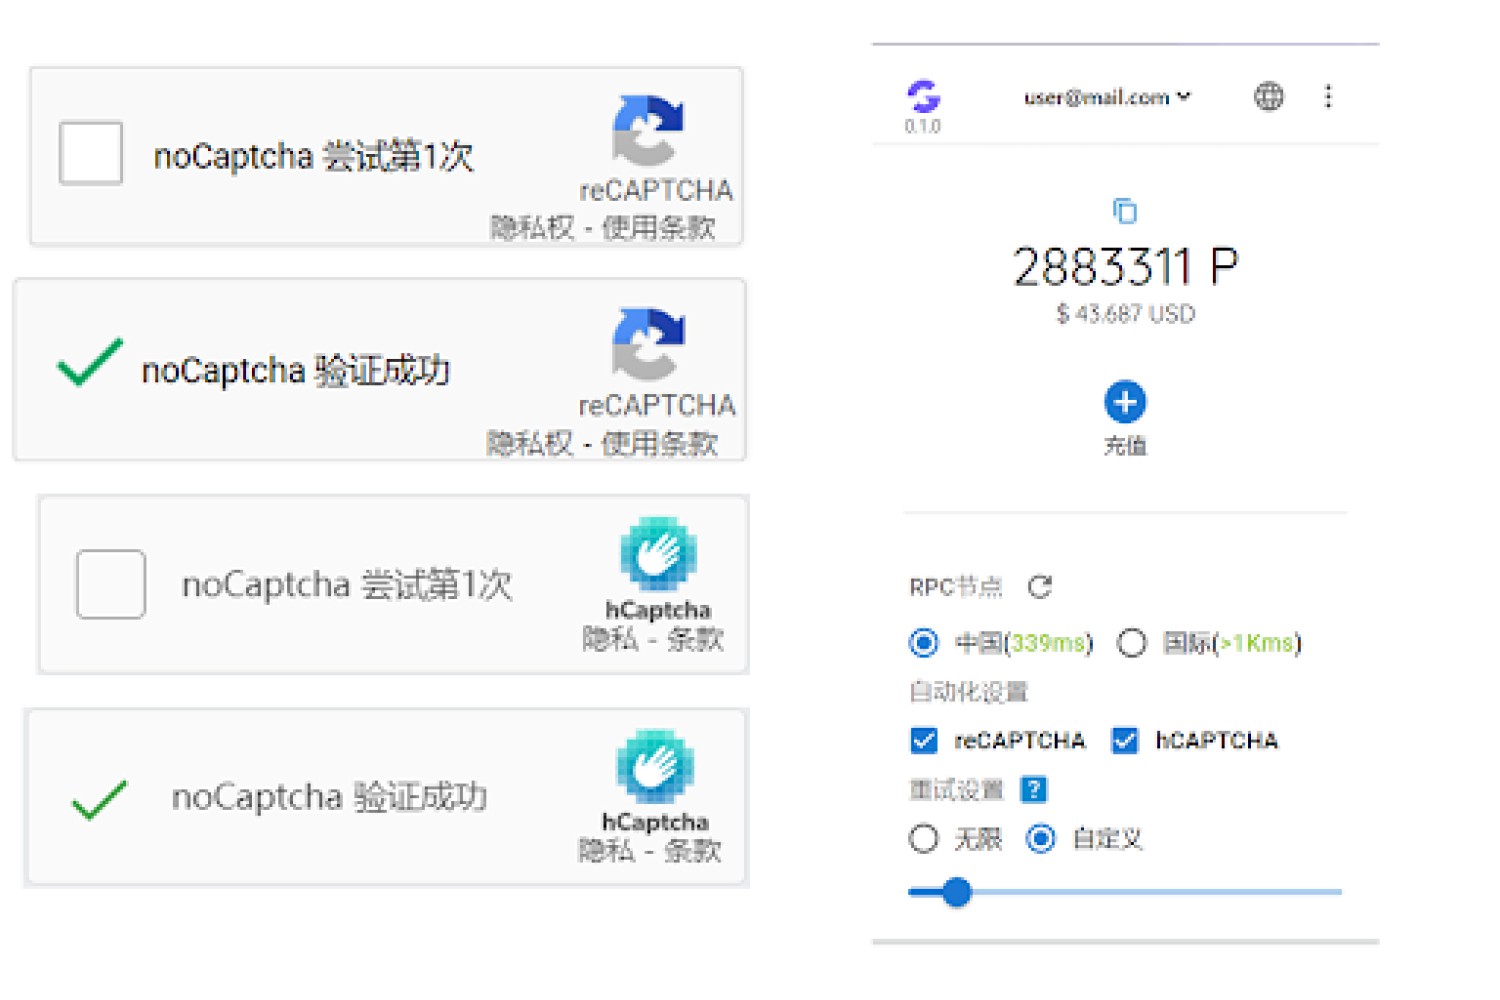This screenshot has height=1000, width=1500.
Task: Toggle the reCAPTCHA automation checkbox
Action: tap(924, 740)
